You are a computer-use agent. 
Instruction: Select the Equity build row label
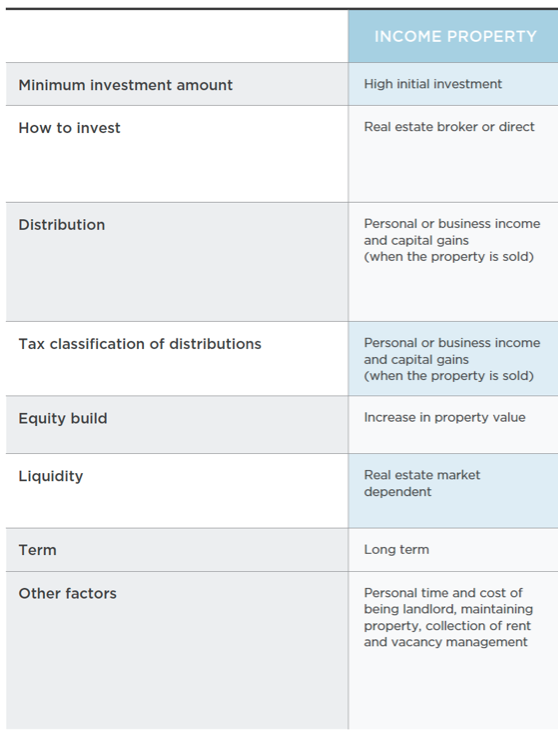point(63,418)
